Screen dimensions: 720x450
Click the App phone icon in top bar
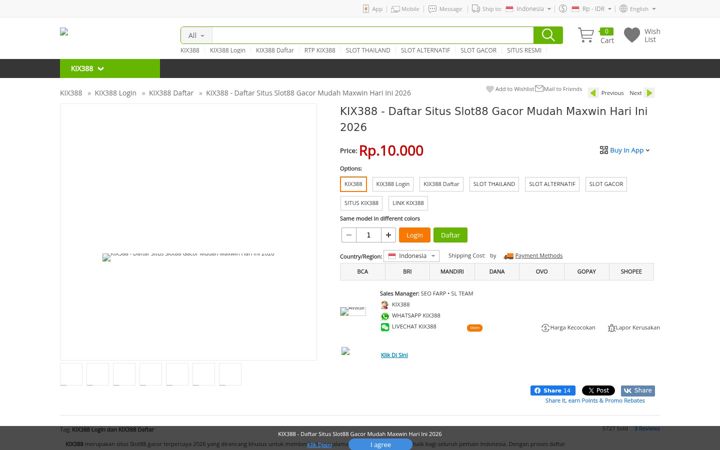click(366, 9)
